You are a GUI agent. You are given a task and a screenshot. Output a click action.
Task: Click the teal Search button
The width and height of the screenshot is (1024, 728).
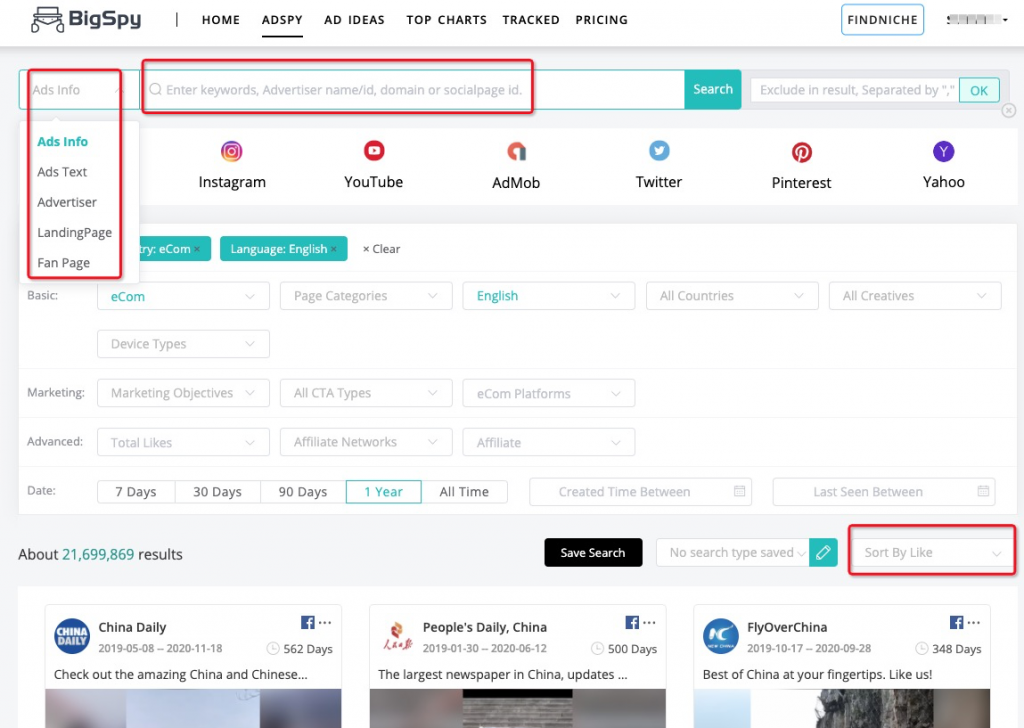[712, 89]
